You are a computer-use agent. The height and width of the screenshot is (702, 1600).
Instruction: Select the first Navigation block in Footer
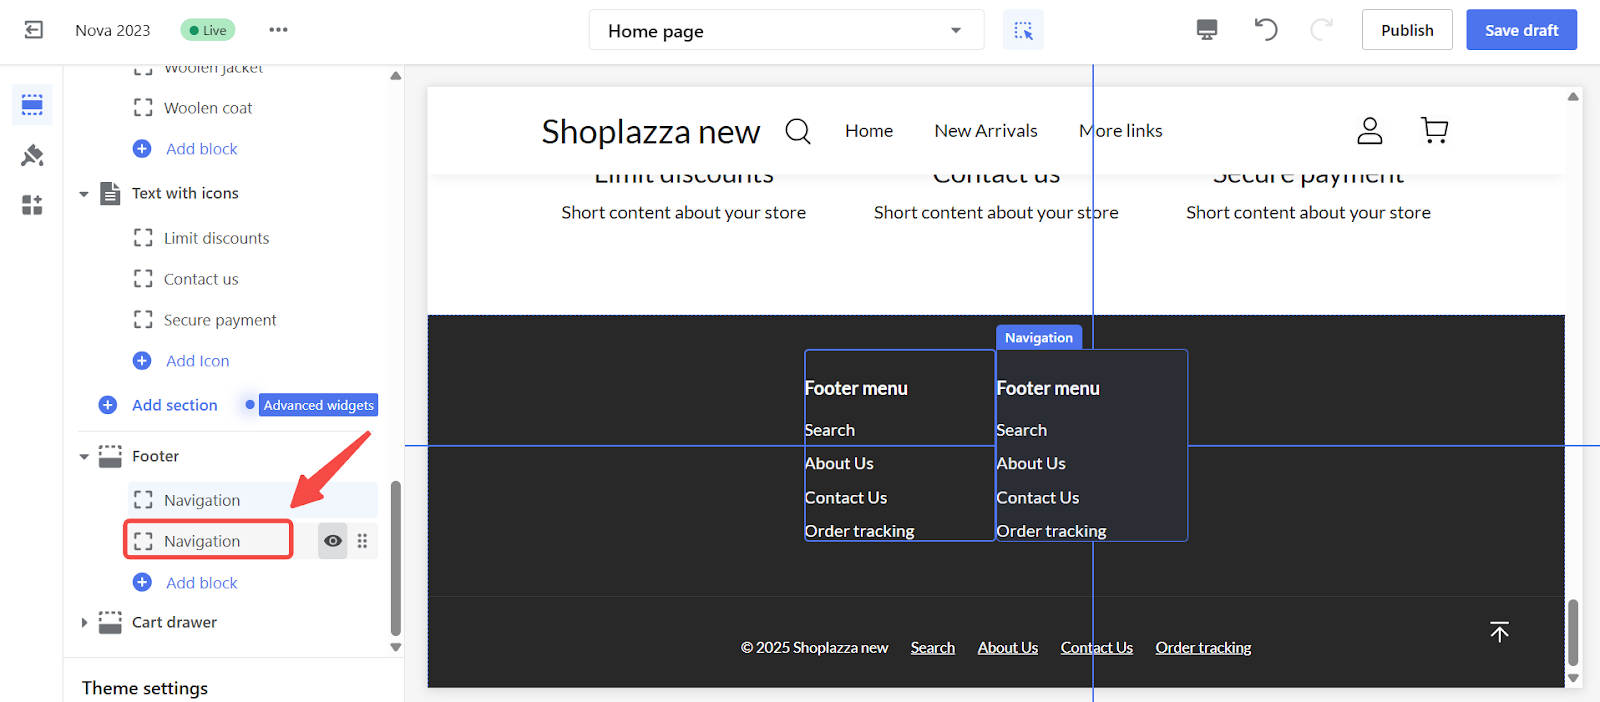coord(252,500)
